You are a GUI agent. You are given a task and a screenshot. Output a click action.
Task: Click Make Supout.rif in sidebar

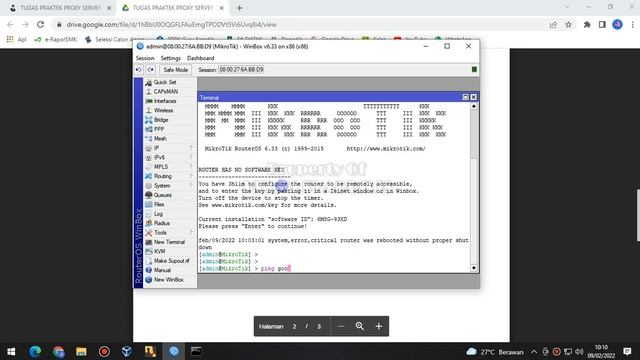[171, 260]
